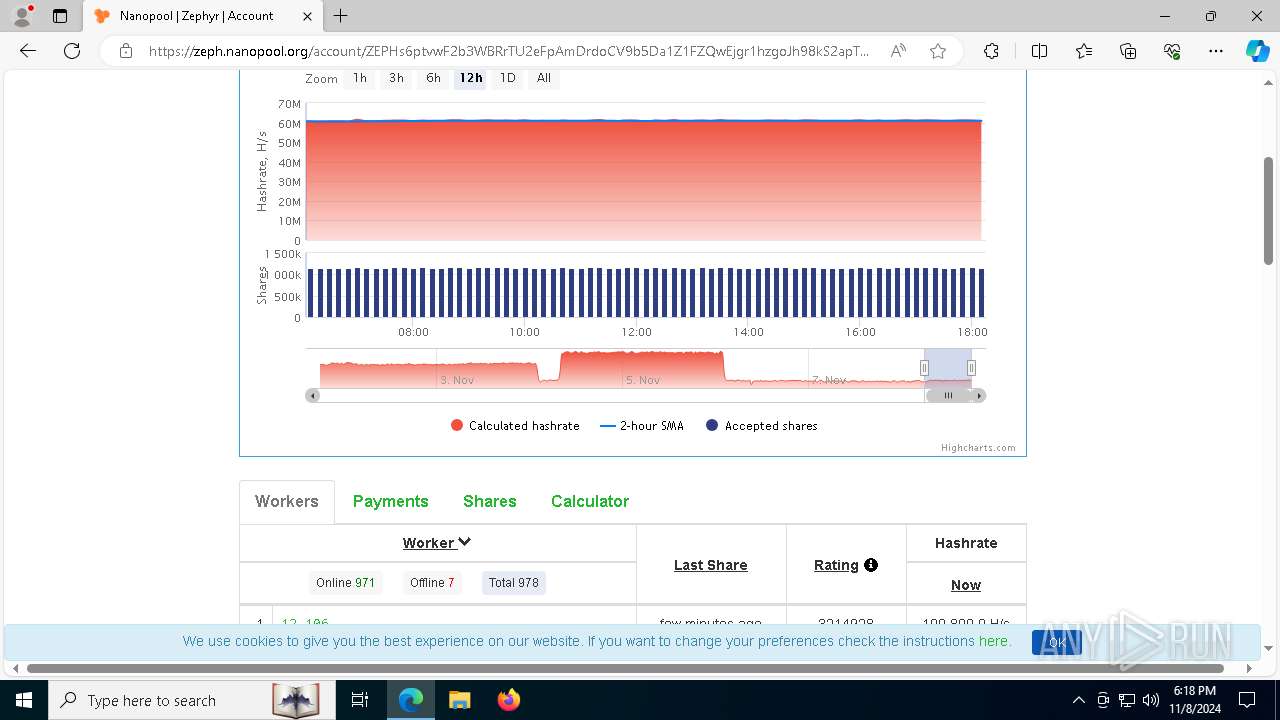This screenshot has height=720, width=1280.
Task: Open the Copilot sidebar icon
Action: [1257, 51]
